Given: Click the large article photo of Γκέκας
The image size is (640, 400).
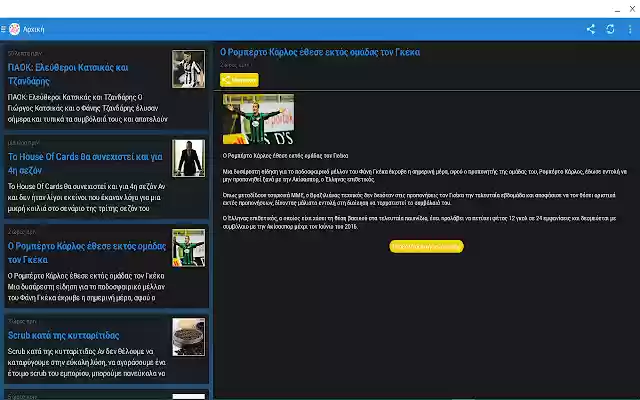Looking at the screenshot, I should (258, 119).
